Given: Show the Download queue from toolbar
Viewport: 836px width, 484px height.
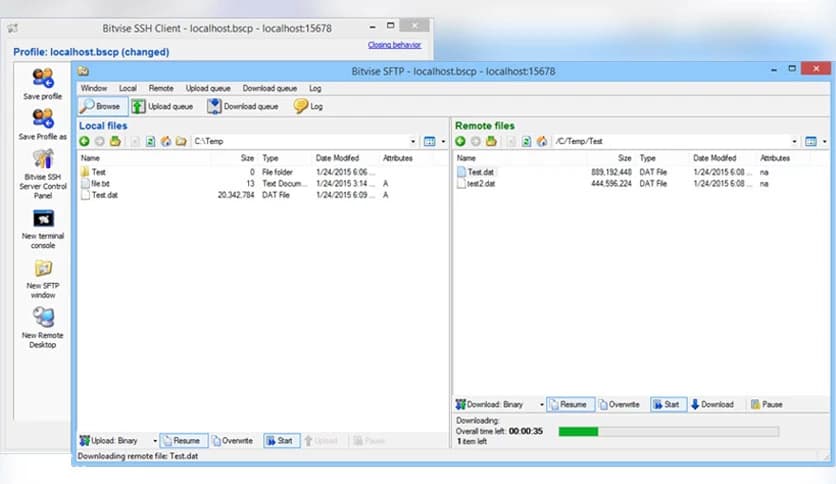Looking at the screenshot, I should pos(243,106).
